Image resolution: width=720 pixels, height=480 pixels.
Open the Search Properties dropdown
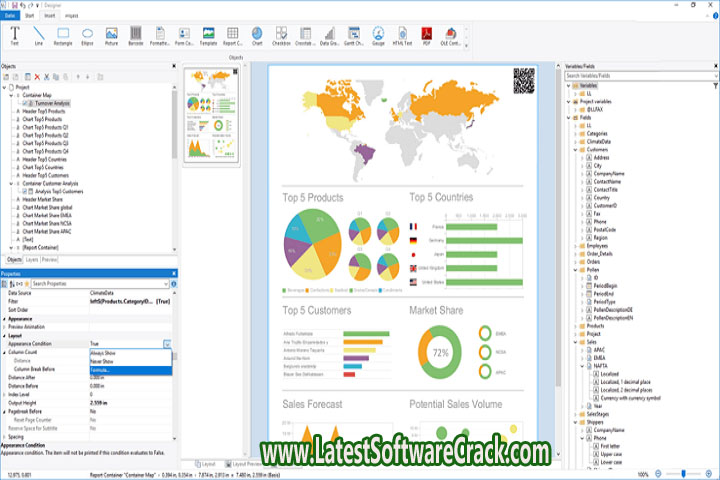[166, 284]
